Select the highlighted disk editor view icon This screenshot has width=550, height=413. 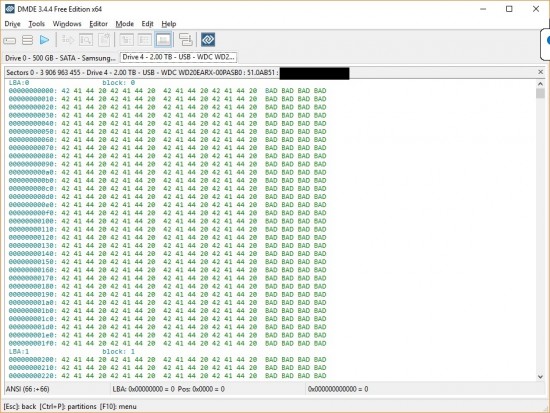click(x=163, y=40)
